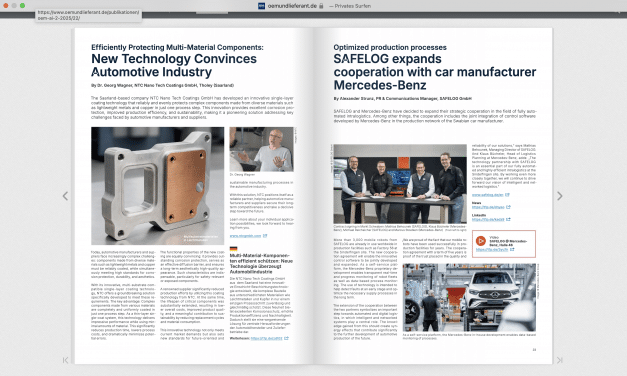This screenshot has height=376, width=627.
Task: Click the German flag icon above the German summary
Action: pos(234,249)
